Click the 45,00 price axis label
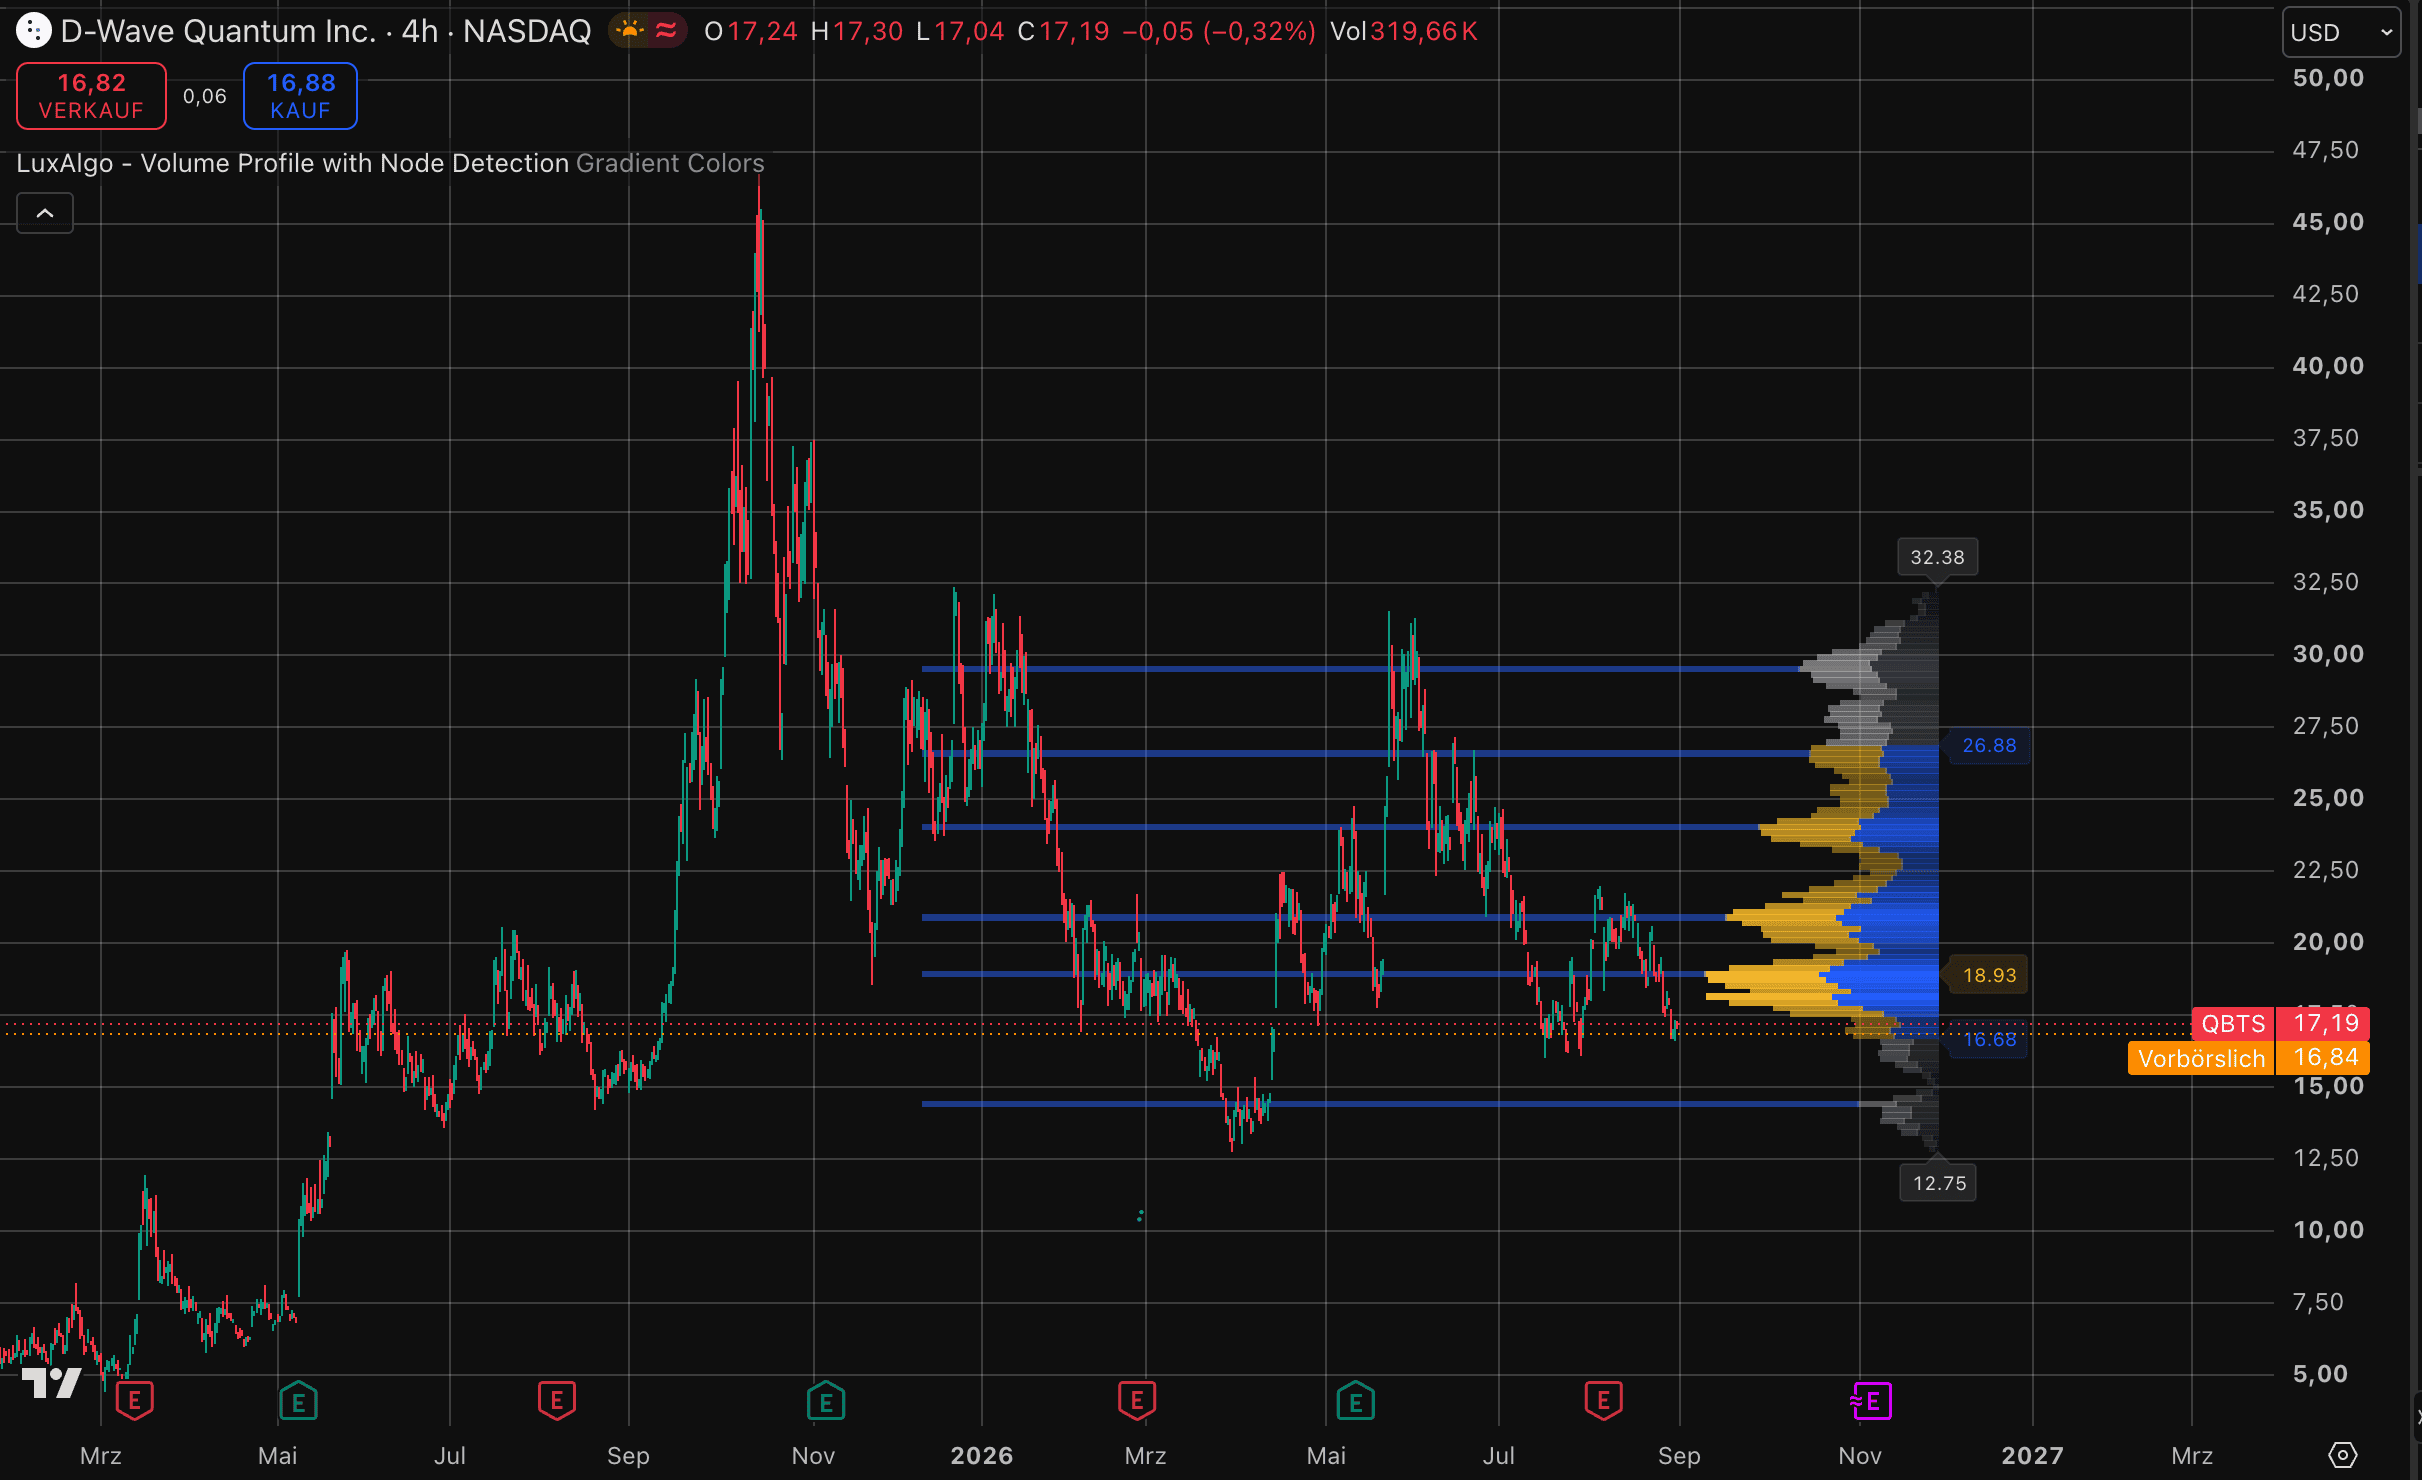 tap(2329, 222)
